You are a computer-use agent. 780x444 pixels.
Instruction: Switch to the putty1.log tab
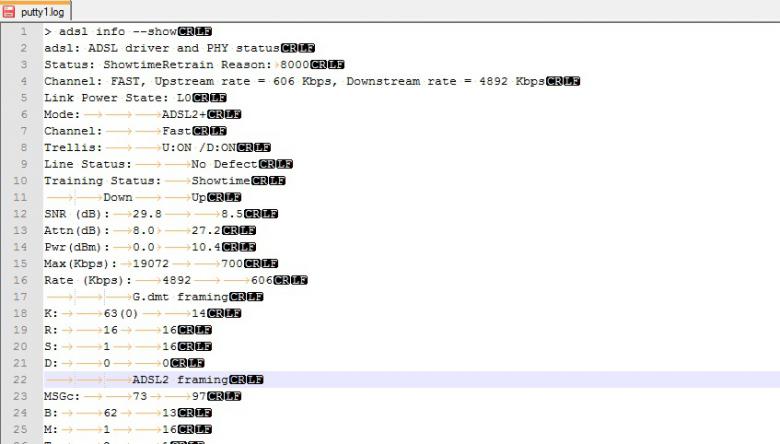click(x=41, y=11)
